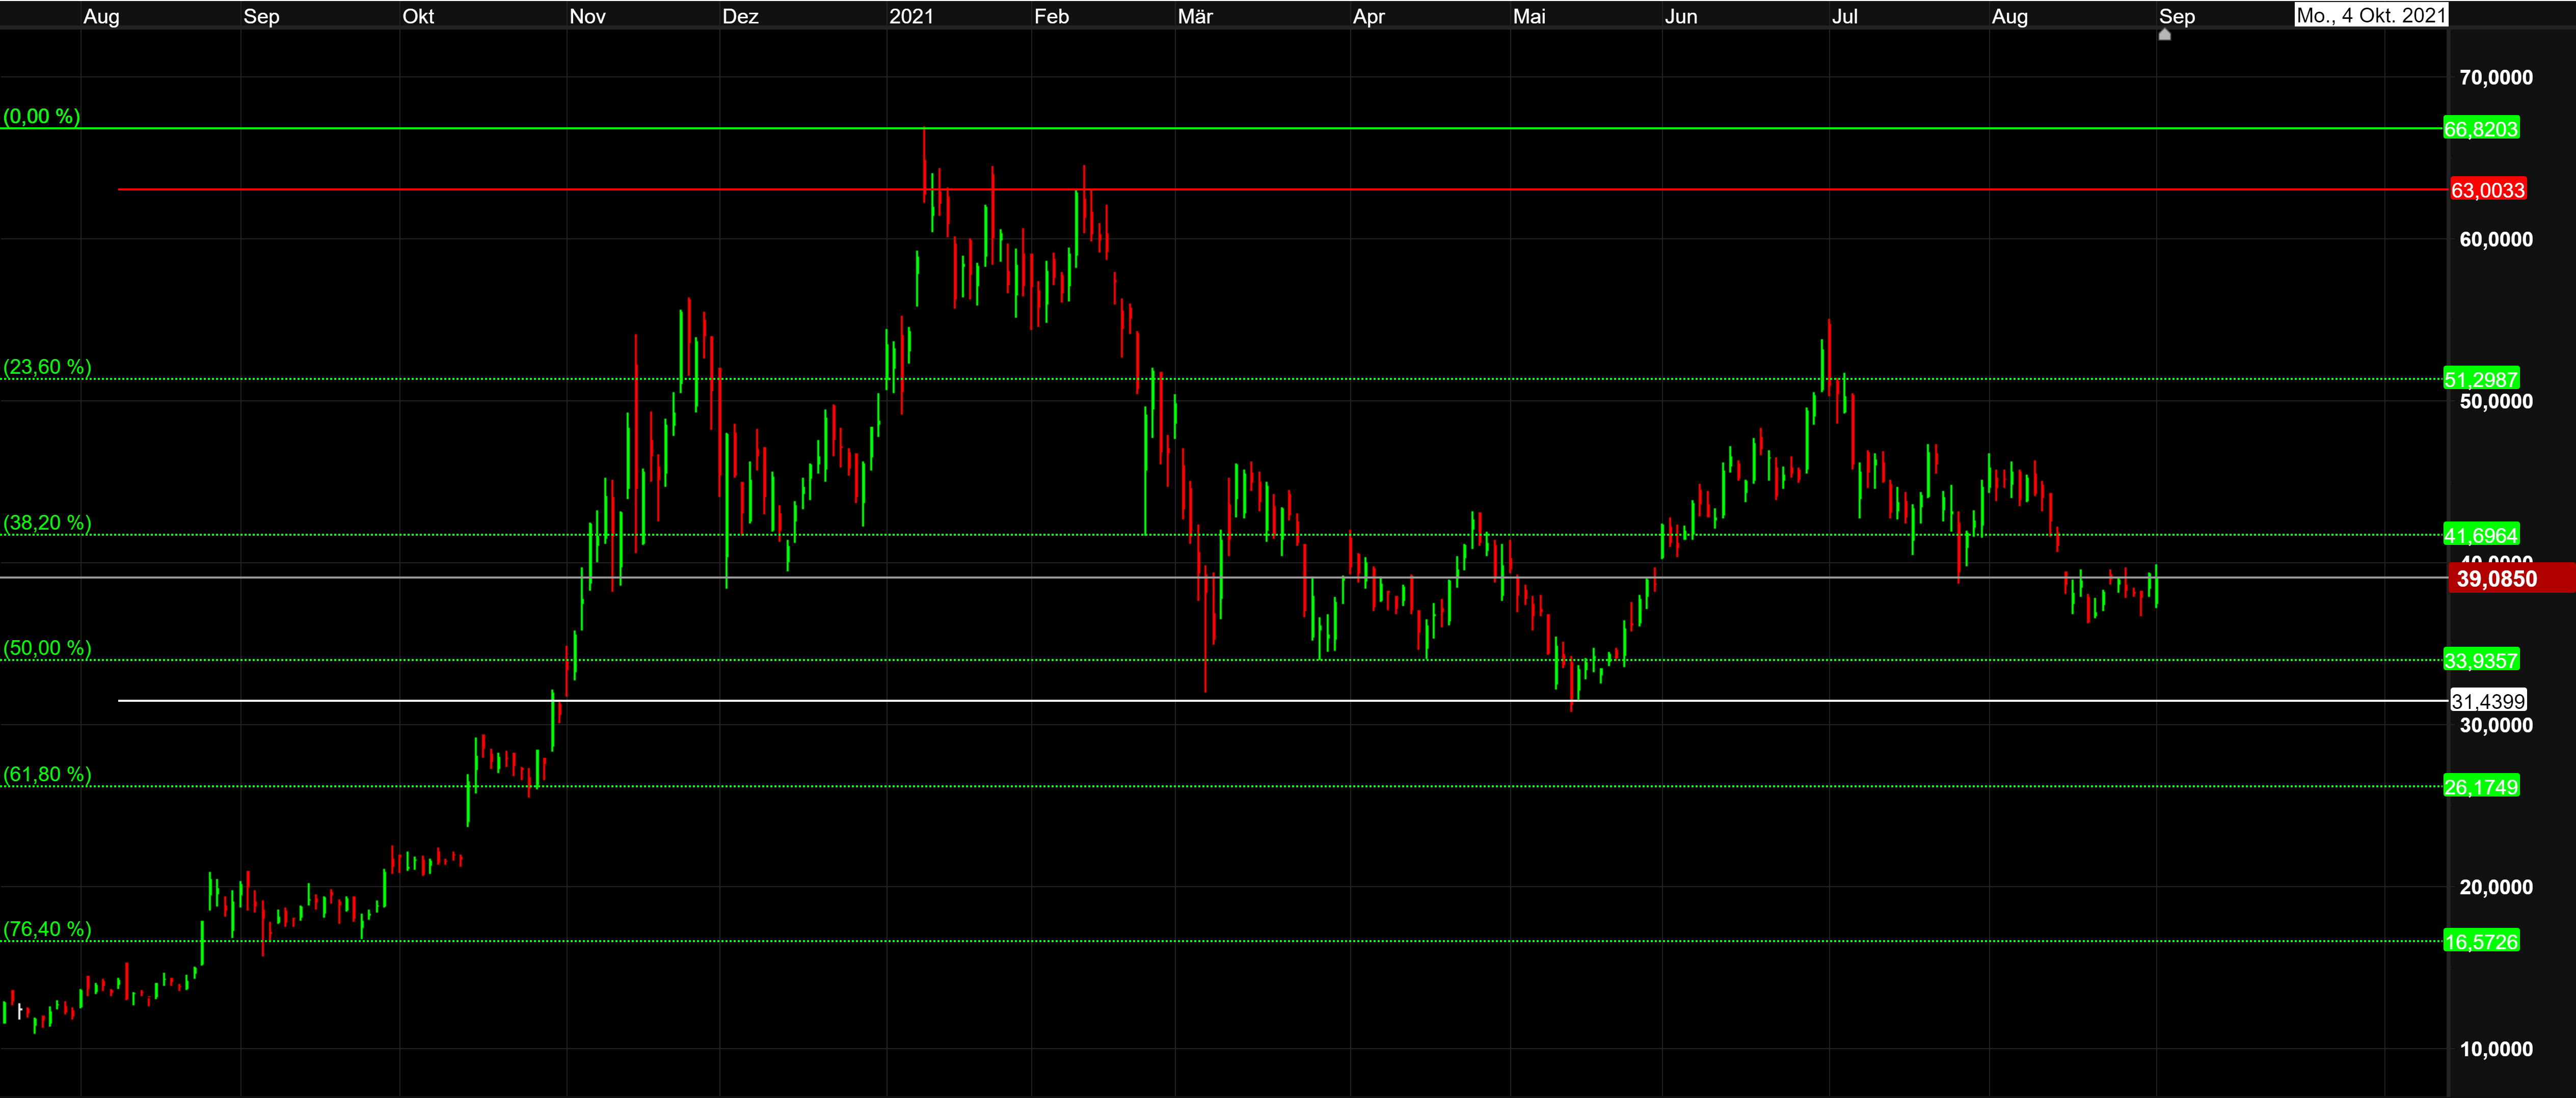2576x1098 pixels.
Task: Click the (50,00 %) retracement label
Action: (x=47, y=648)
